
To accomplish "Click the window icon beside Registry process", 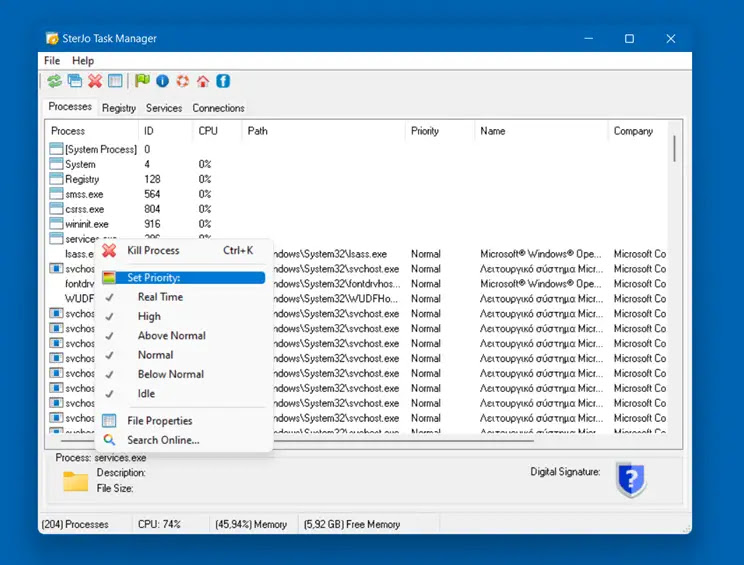I will (x=56, y=179).
